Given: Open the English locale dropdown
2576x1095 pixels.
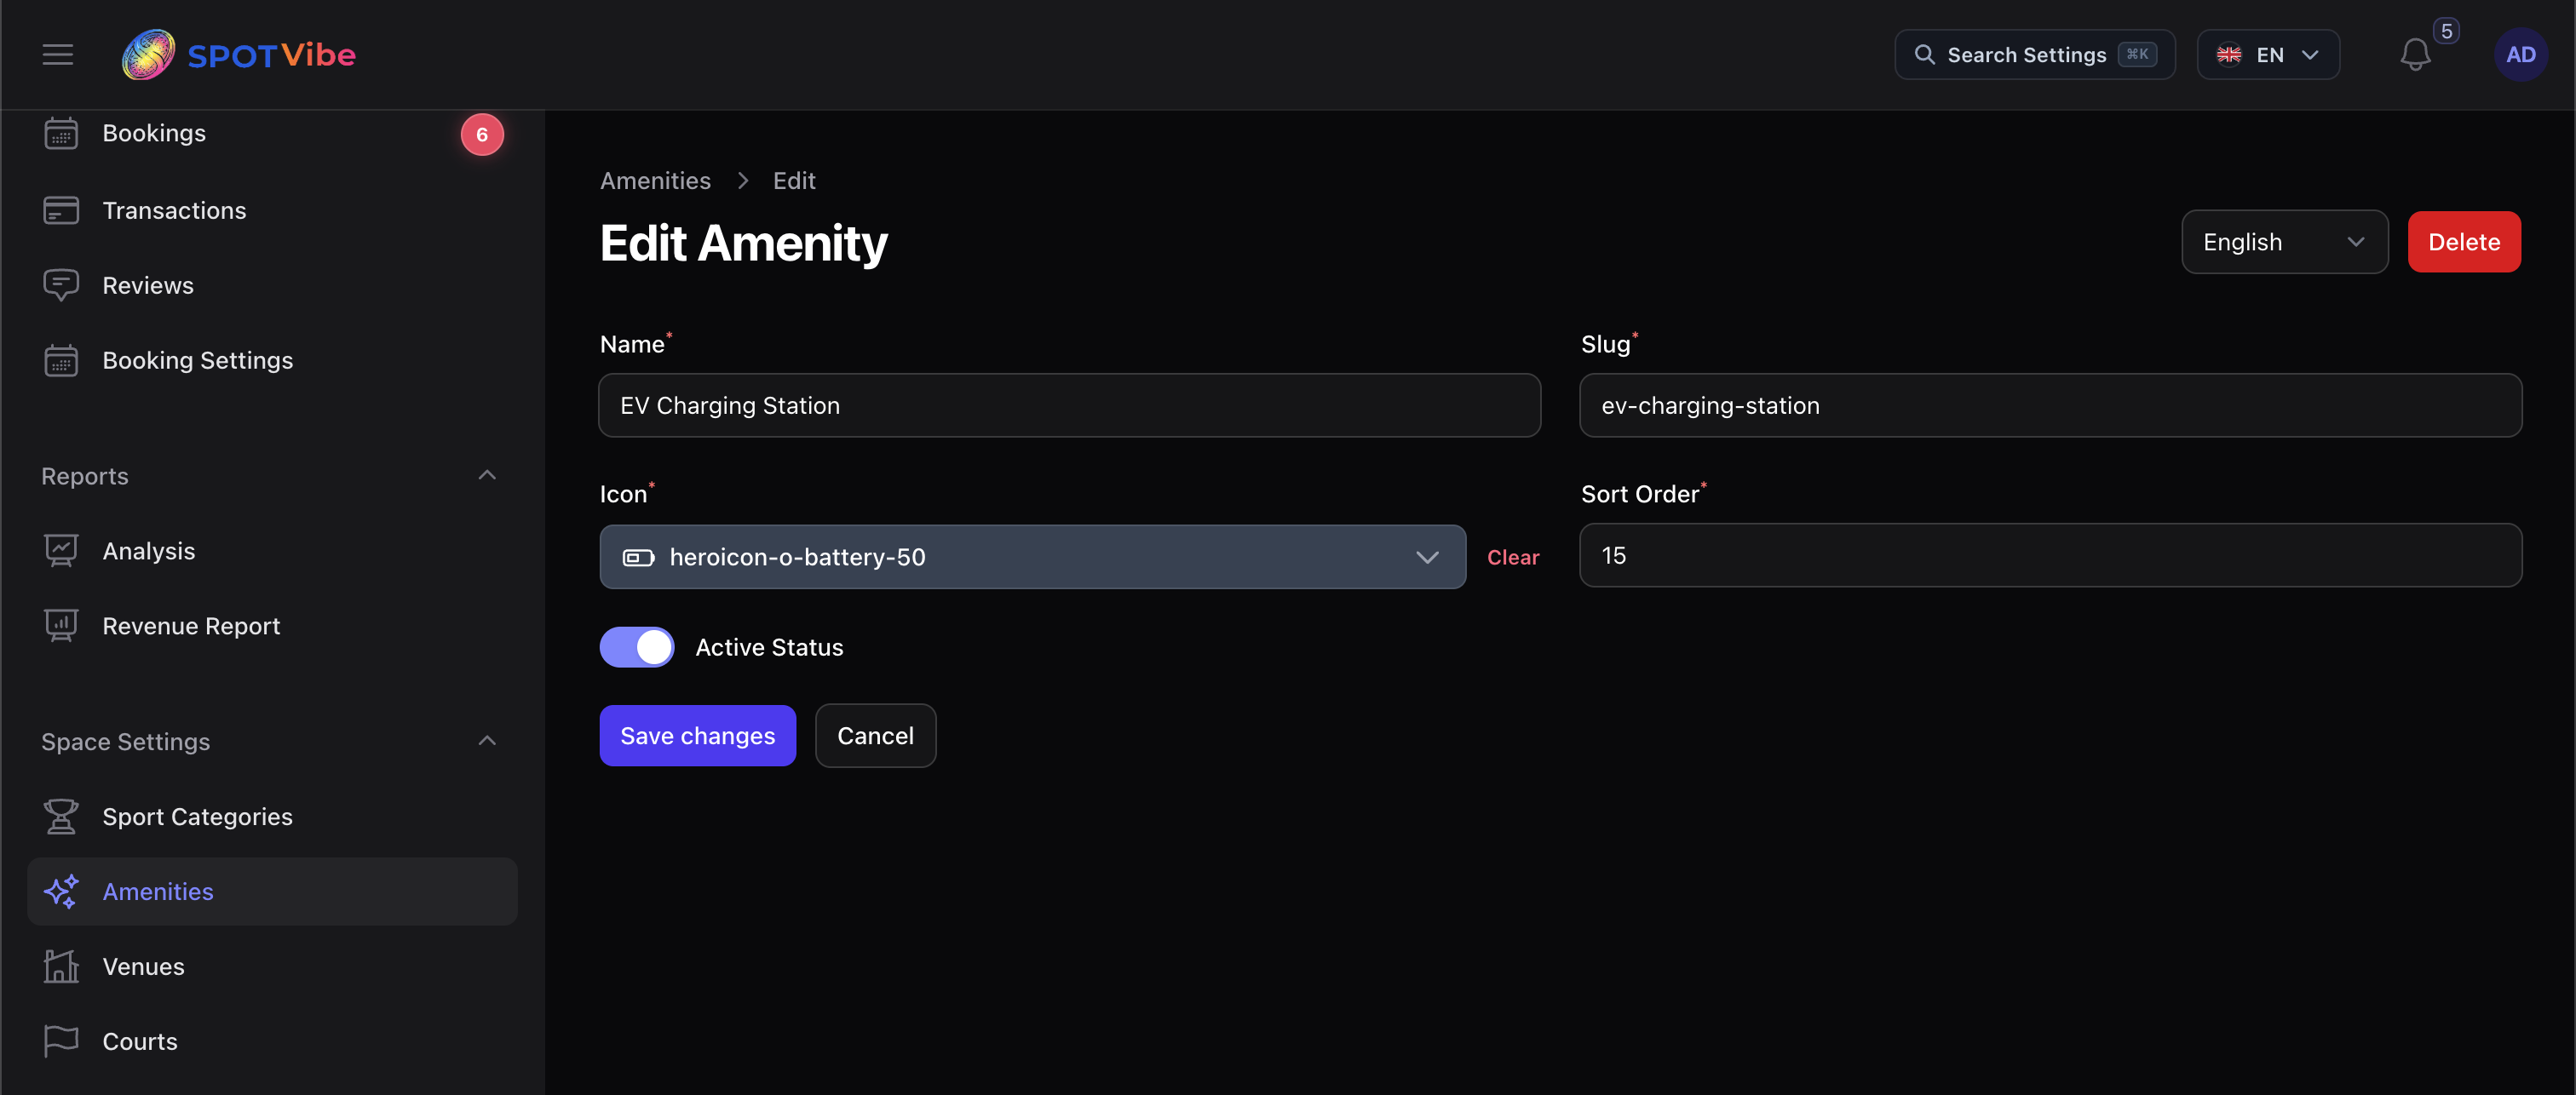Looking at the screenshot, I should point(2284,242).
